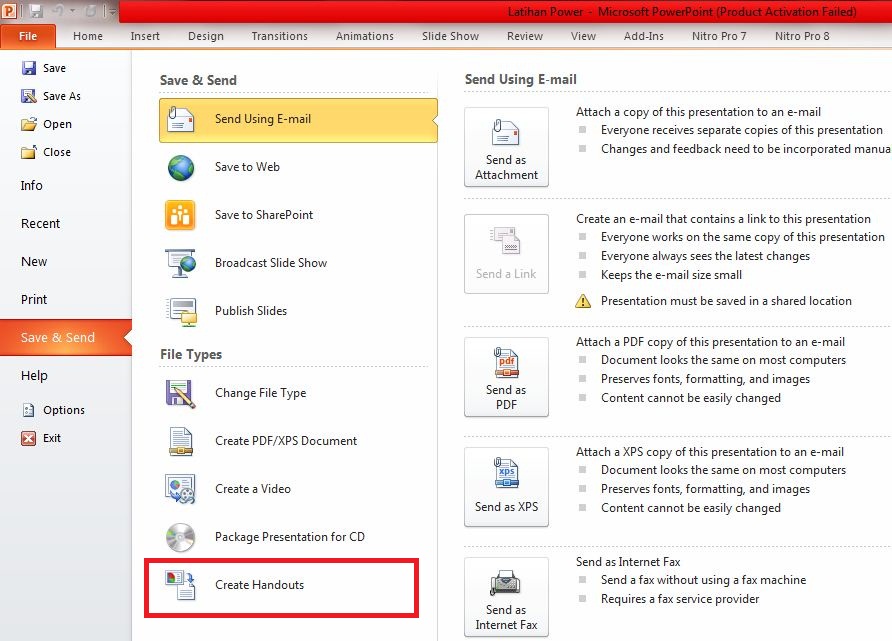This screenshot has height=641, width=892.
Task: Click the Create Handouts icon
Action: point(180,585)
